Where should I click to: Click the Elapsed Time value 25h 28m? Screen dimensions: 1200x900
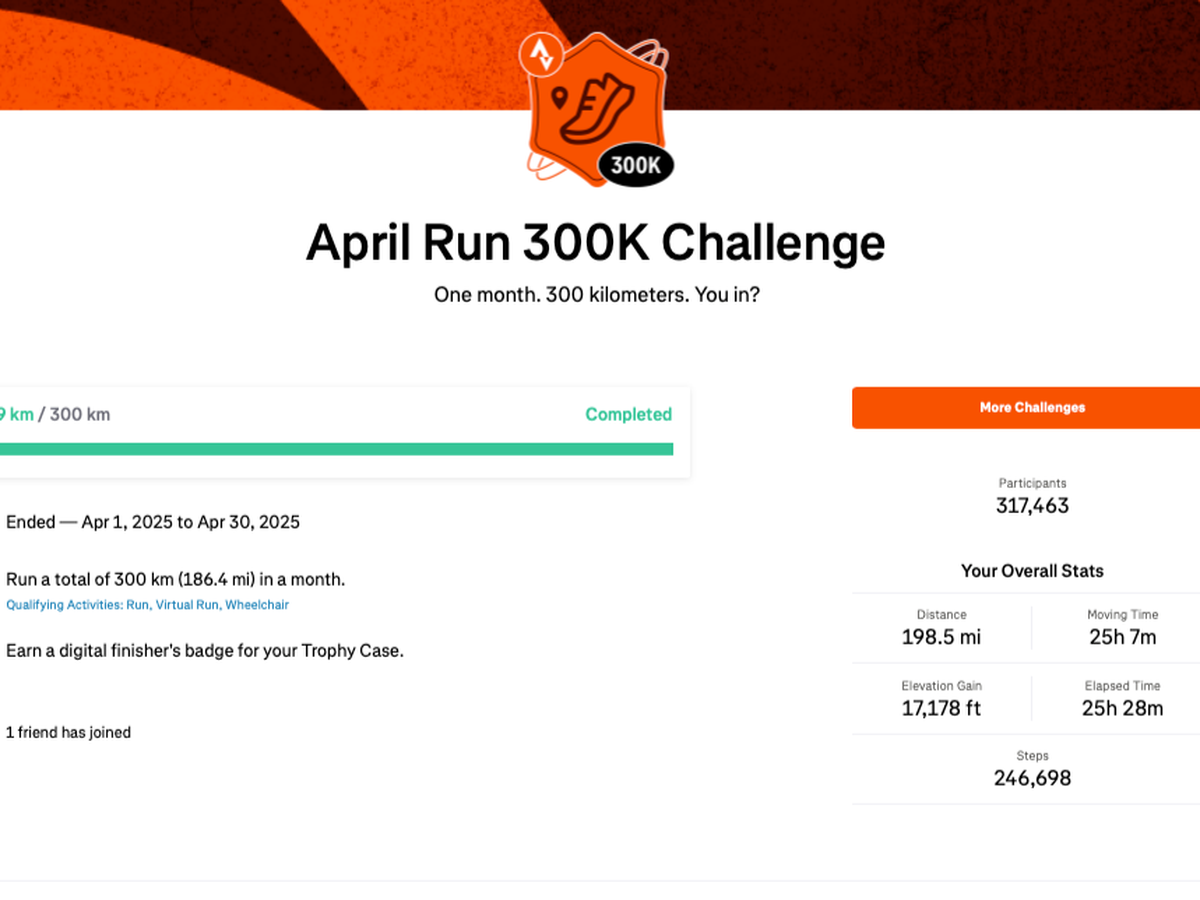click(x=1122, y=708)
